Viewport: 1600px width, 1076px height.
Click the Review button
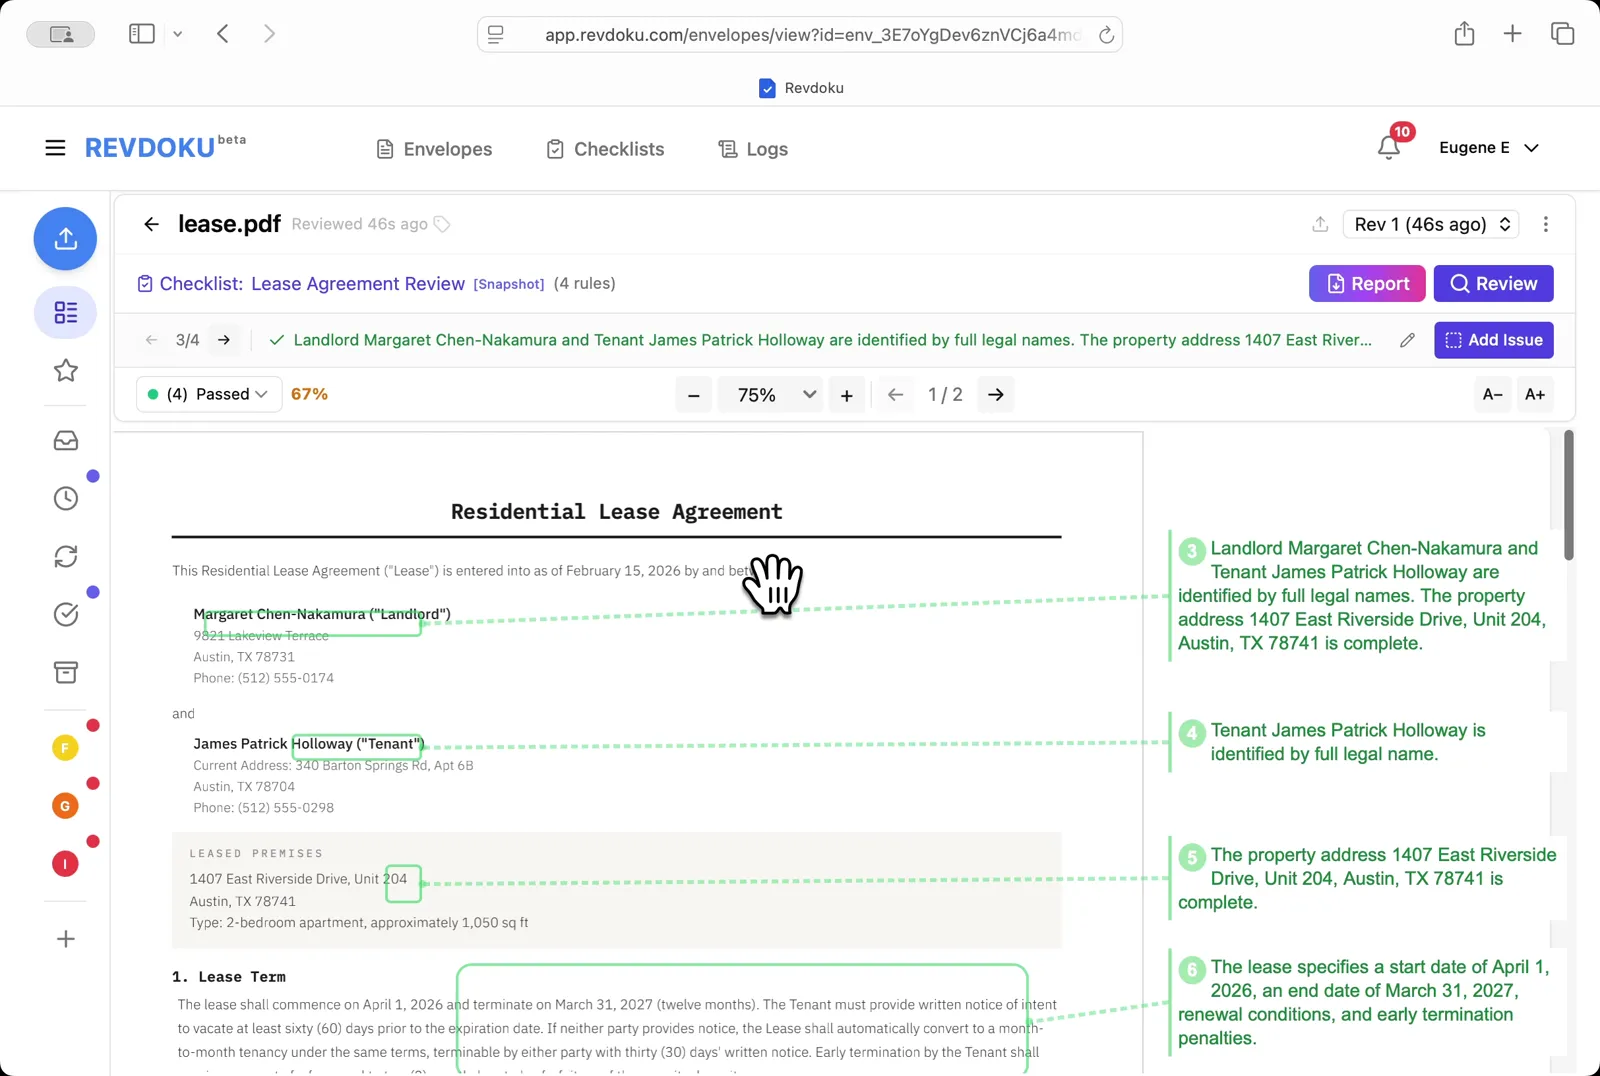[1493, 283]
